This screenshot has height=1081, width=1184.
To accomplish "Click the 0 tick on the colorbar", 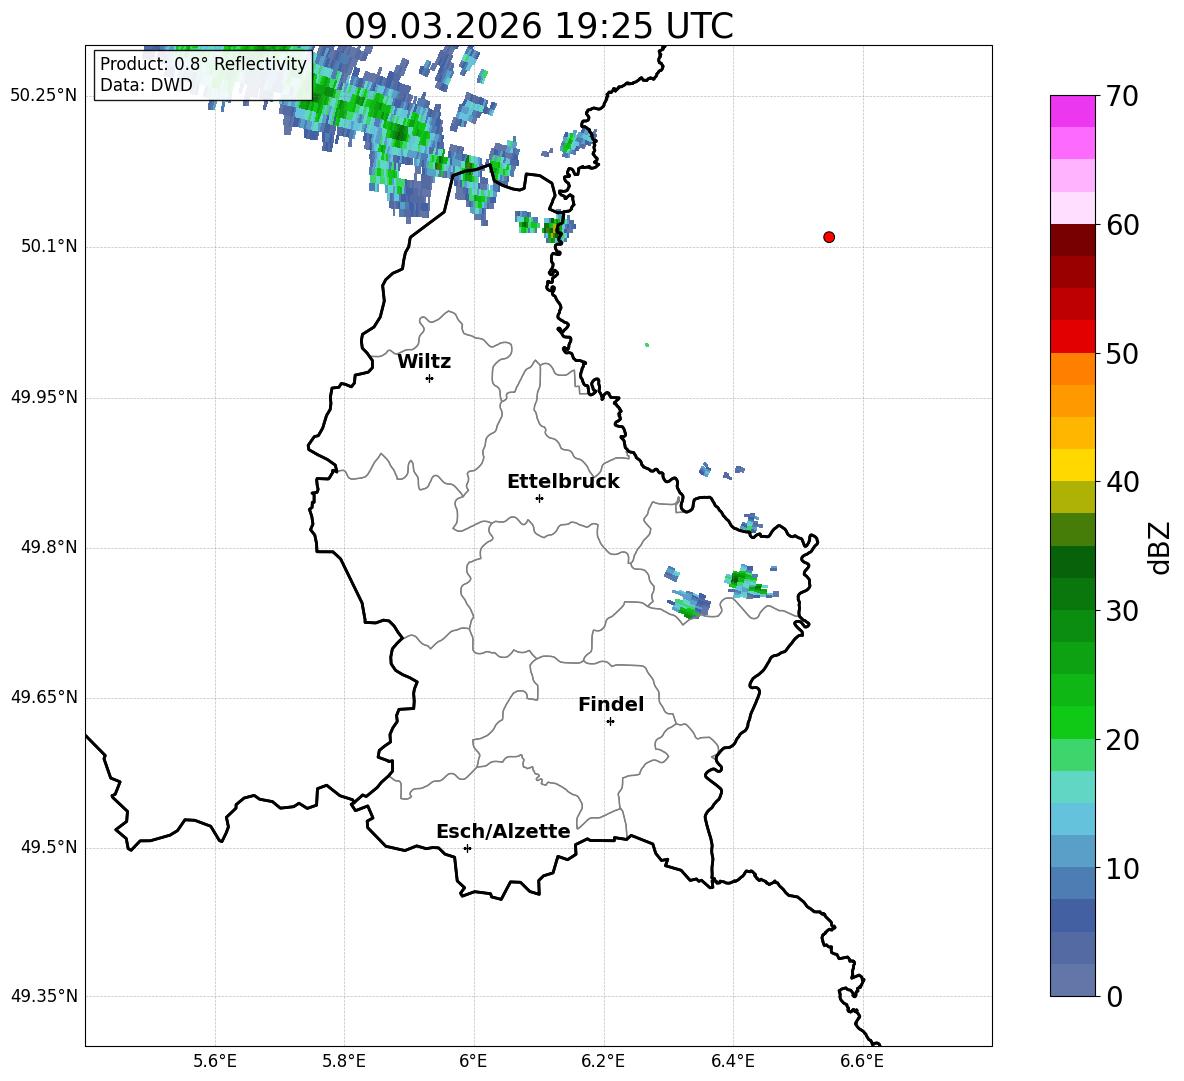I will 1114,996.
